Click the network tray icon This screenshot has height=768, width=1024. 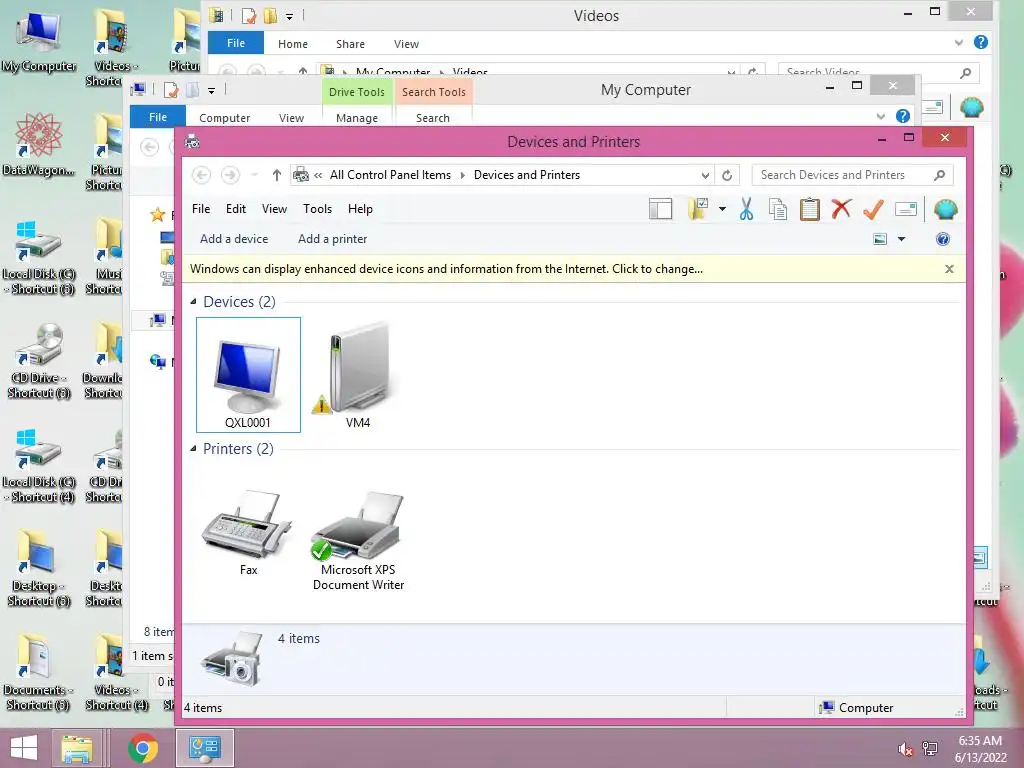(929, 749)
